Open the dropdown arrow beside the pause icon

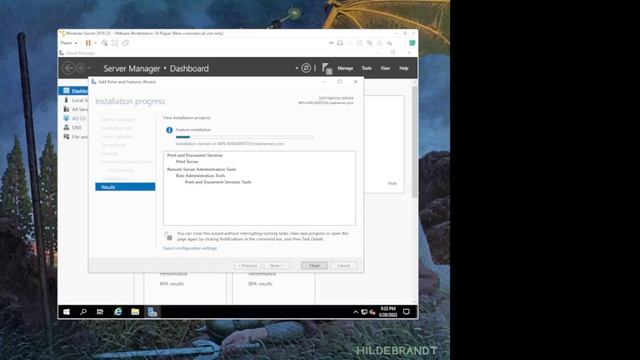tap(95, 43)
